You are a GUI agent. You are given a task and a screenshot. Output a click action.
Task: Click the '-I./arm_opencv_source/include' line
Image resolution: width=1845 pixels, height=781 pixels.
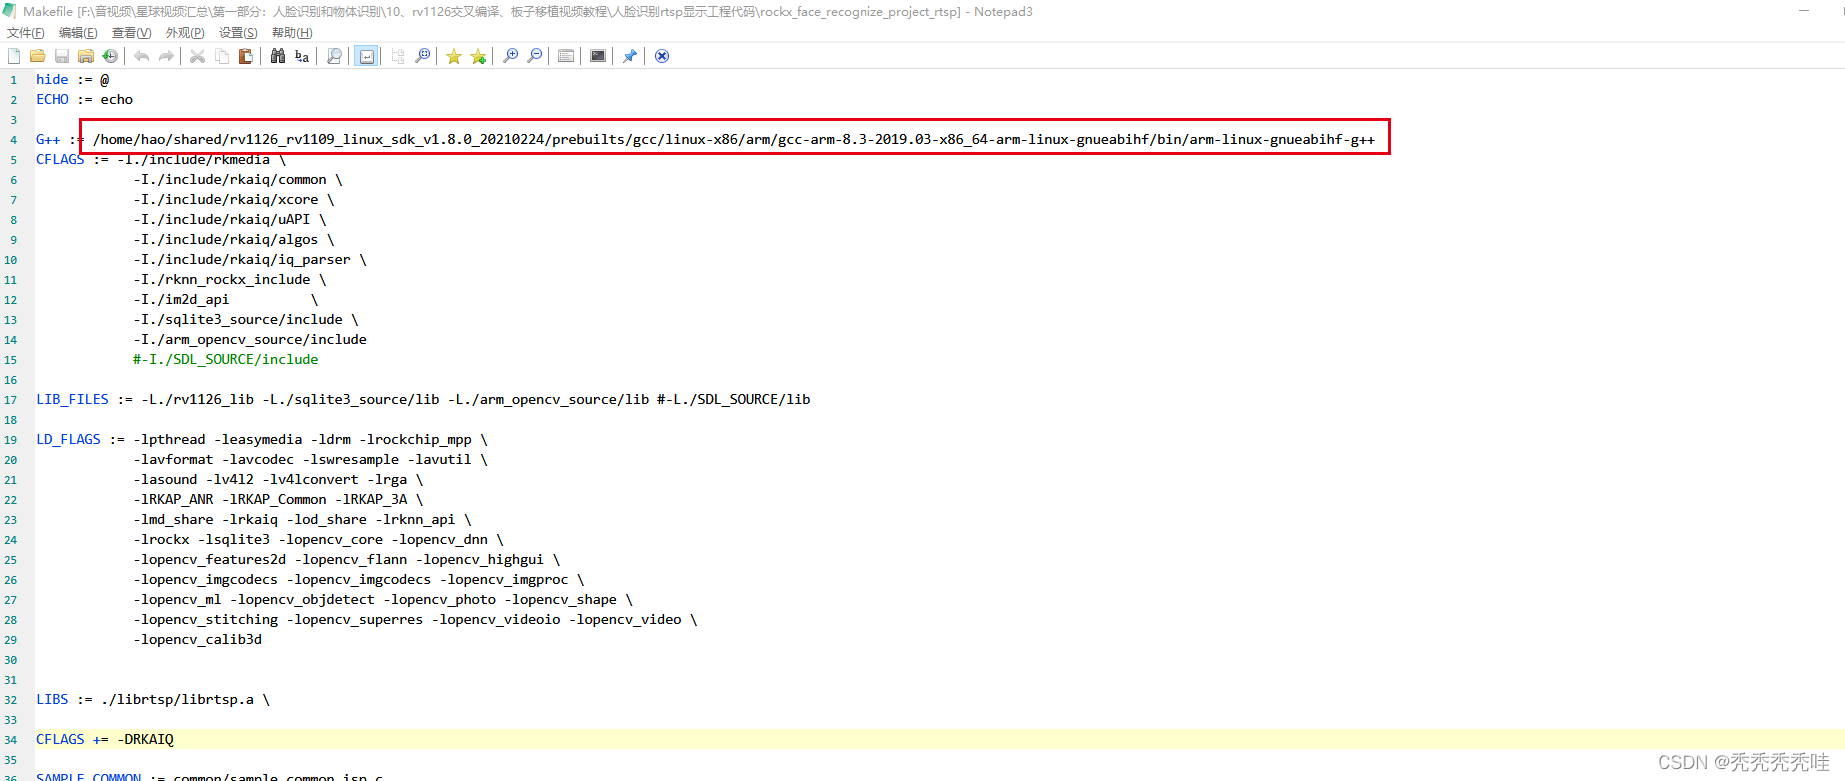tap(250, 339)
